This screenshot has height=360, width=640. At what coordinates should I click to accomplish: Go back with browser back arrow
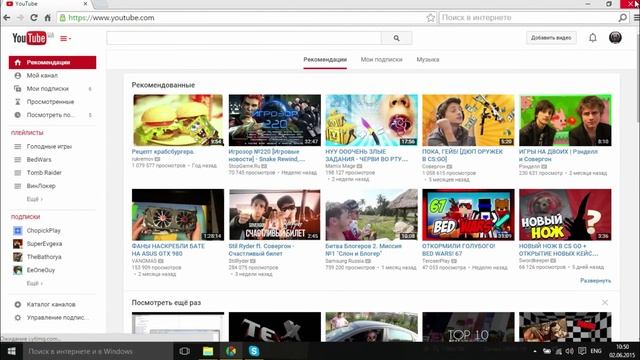(x=7, y=18)
